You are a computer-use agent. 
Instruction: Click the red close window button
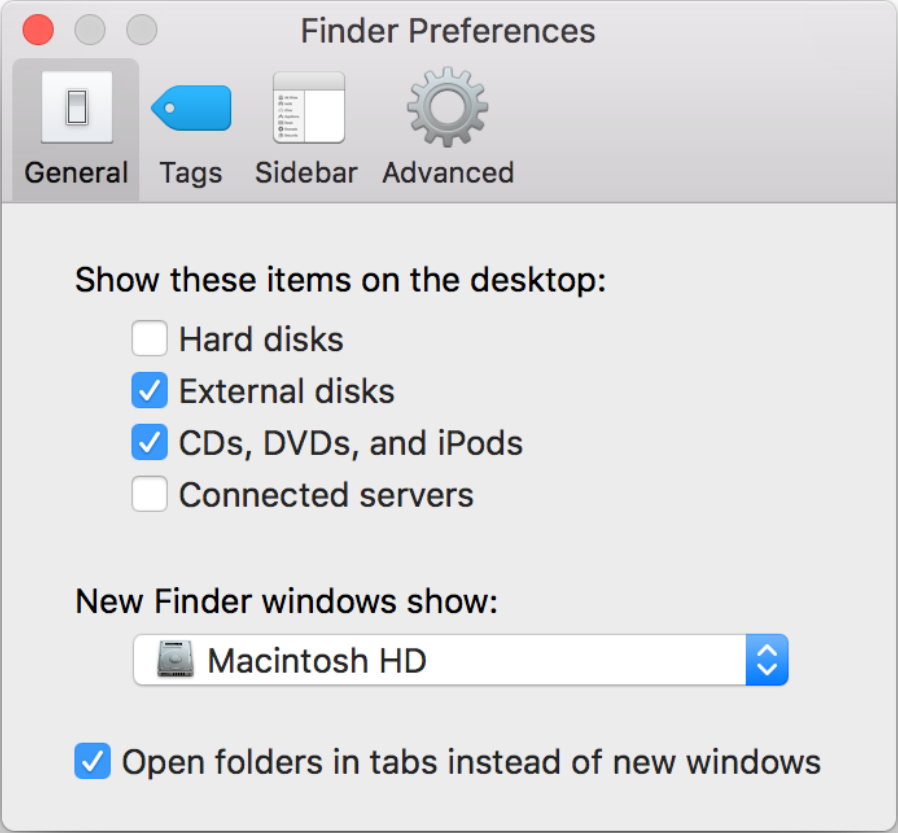38,30
